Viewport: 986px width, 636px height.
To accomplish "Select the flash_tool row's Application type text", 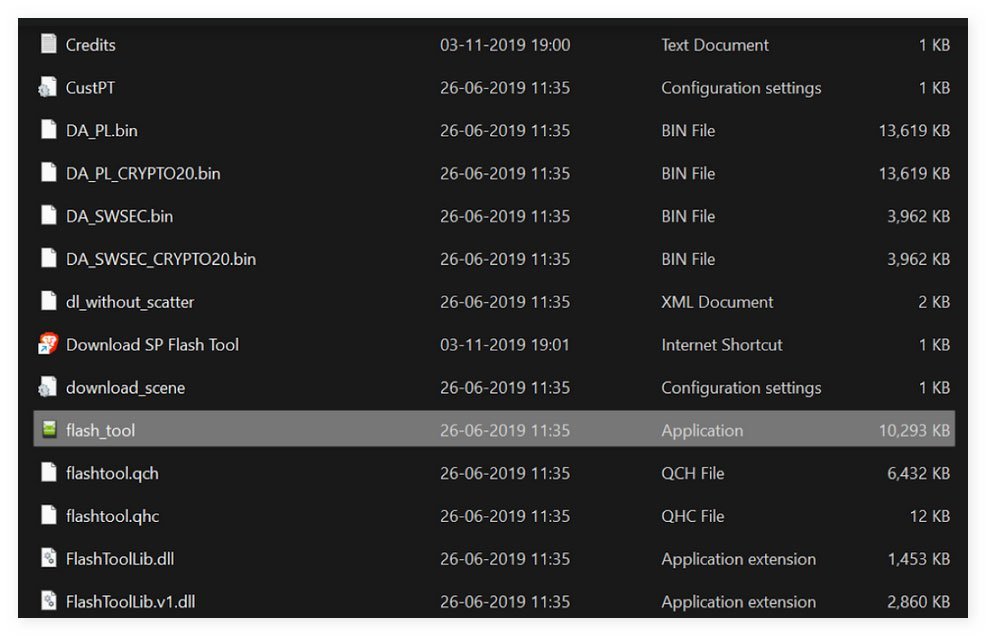I will (702, 430).
